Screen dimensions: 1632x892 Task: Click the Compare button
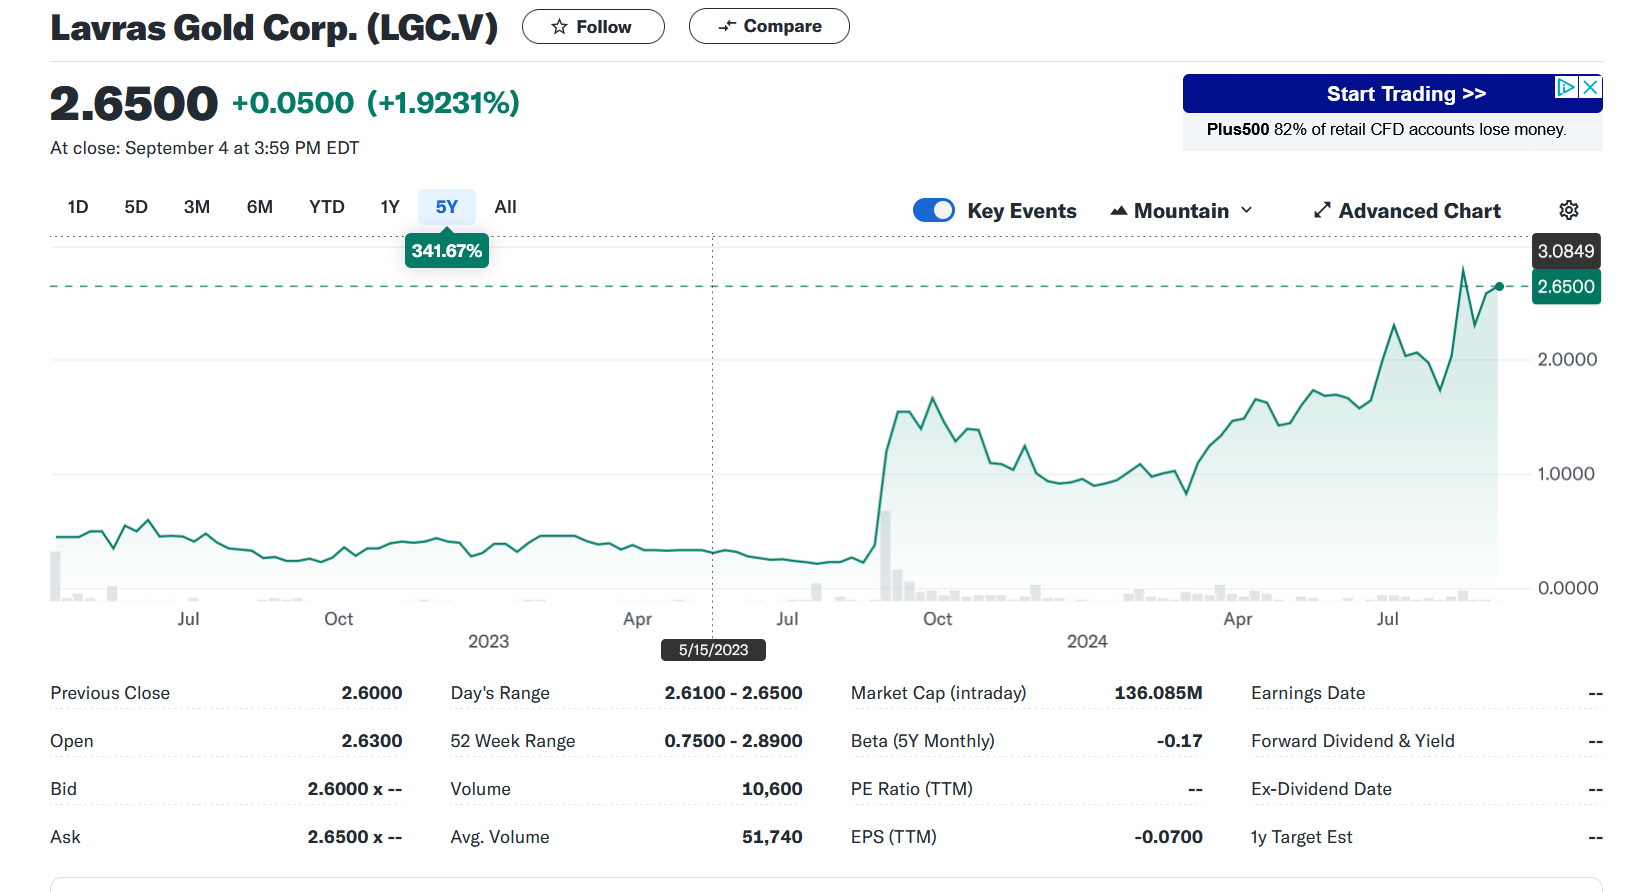pos(769,26)
